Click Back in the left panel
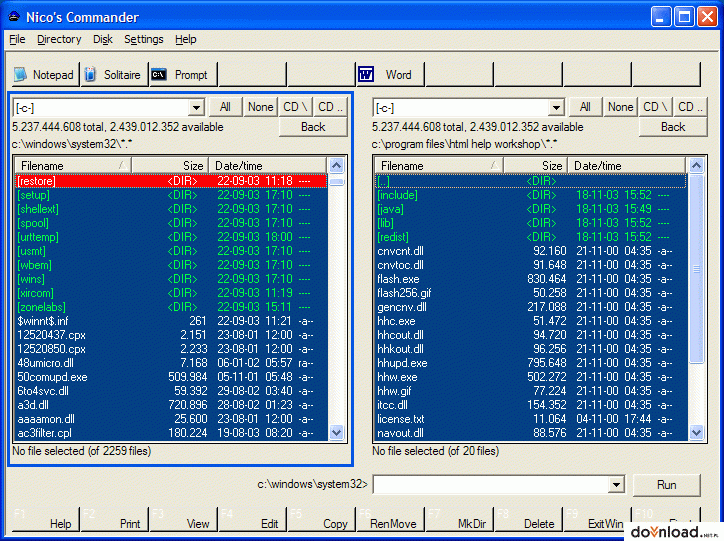 pos(313,127)
